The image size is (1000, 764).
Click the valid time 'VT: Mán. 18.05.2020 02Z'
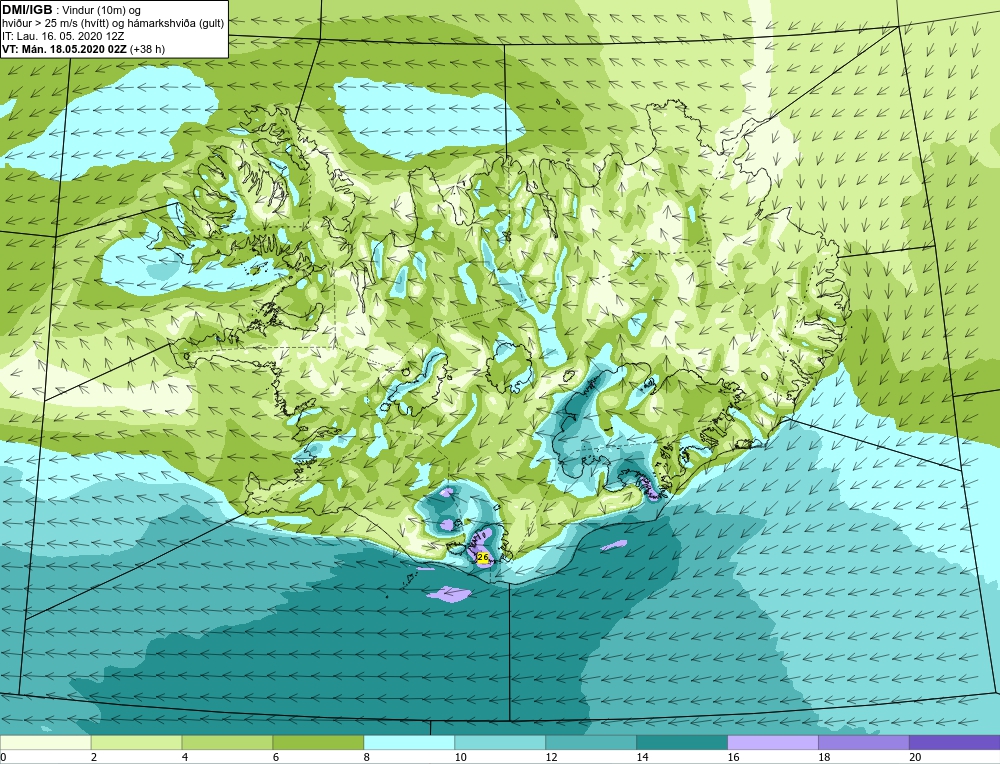pyautogui.click(x=65, y=48)
